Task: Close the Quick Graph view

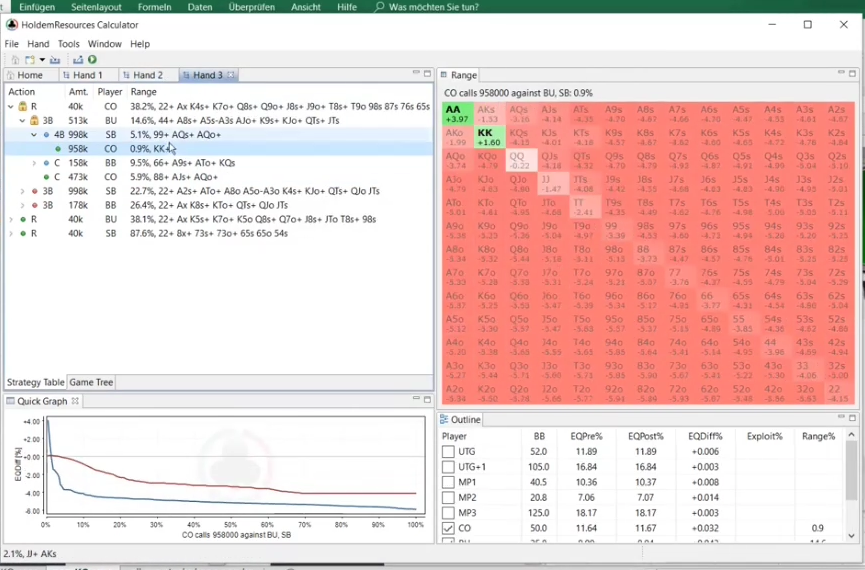Action: (x=75, y=401)
